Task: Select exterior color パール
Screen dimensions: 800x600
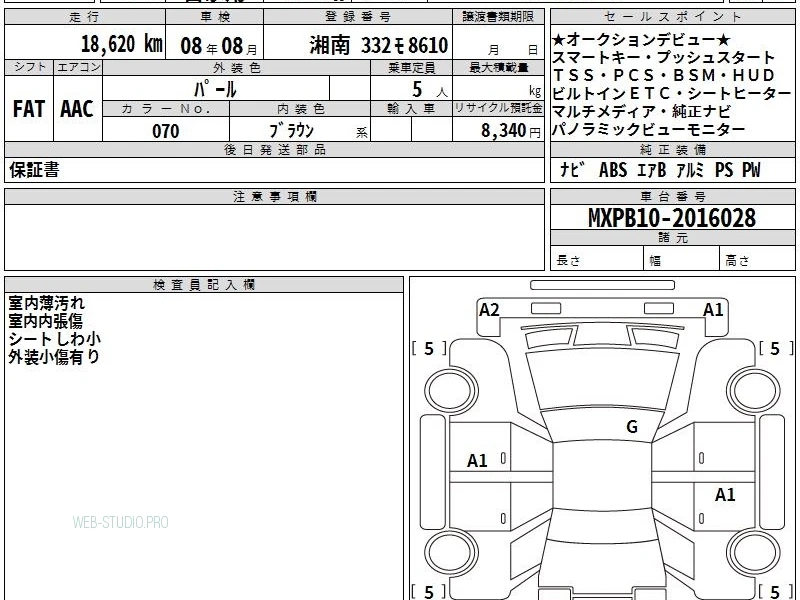Action: click(215, 89)
